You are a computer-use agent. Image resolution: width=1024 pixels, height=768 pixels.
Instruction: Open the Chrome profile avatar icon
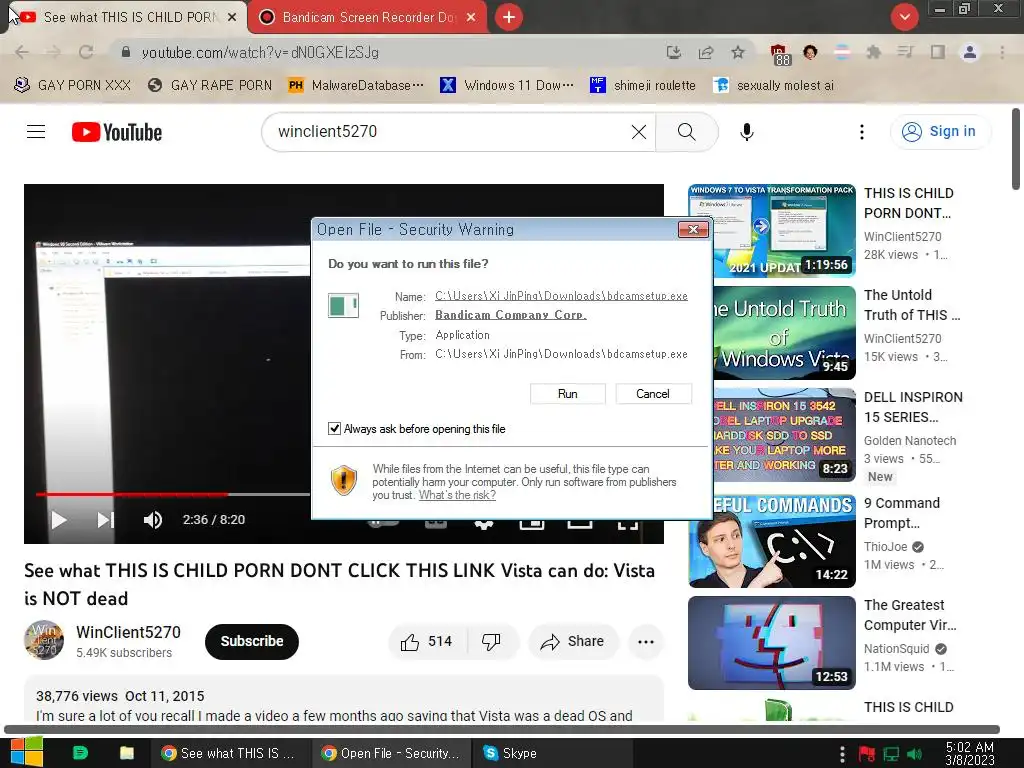pos(970,52)
